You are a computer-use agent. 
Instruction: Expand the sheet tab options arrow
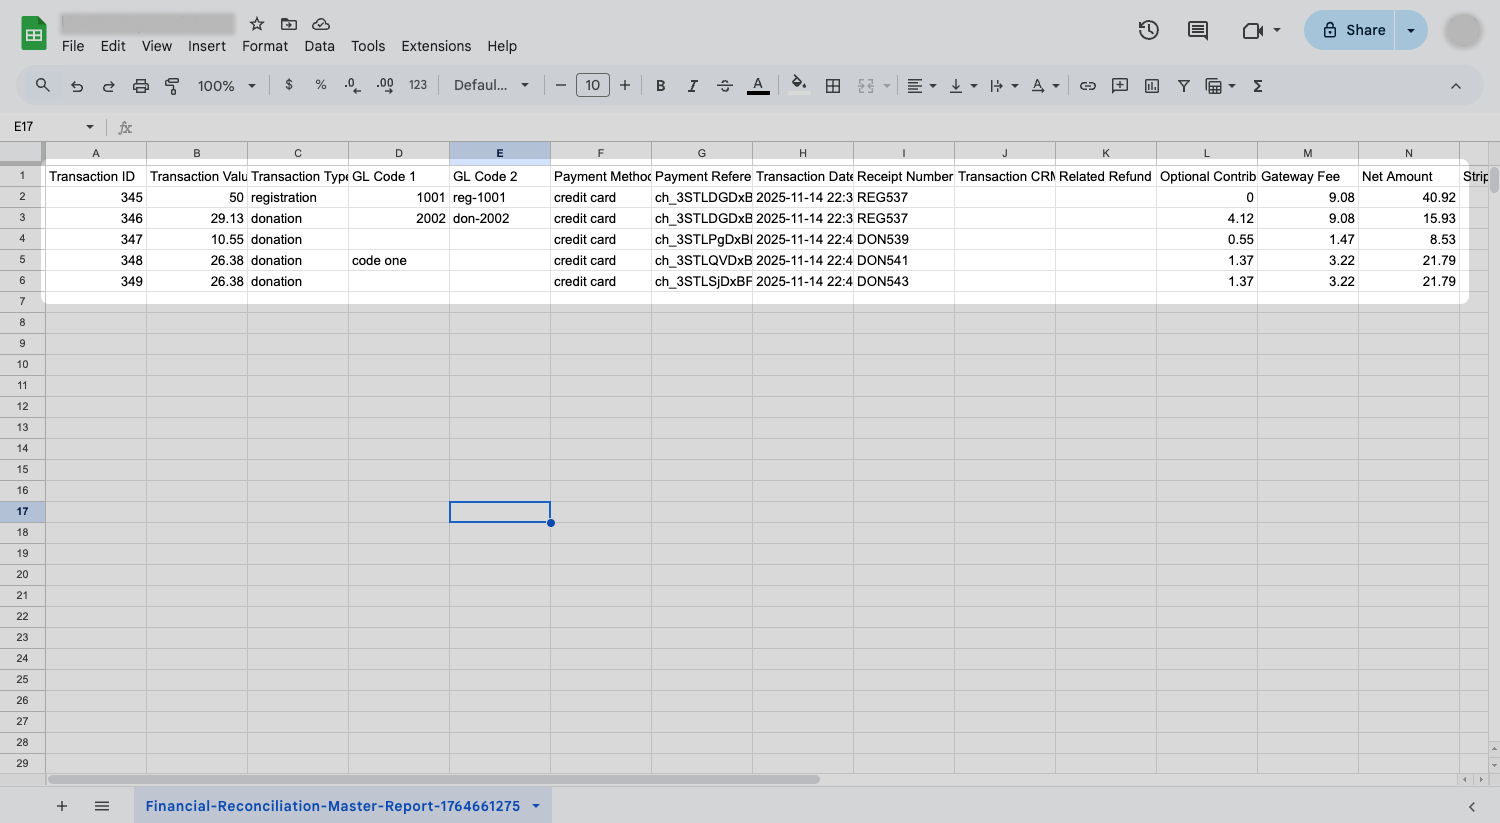pos(536,806)
